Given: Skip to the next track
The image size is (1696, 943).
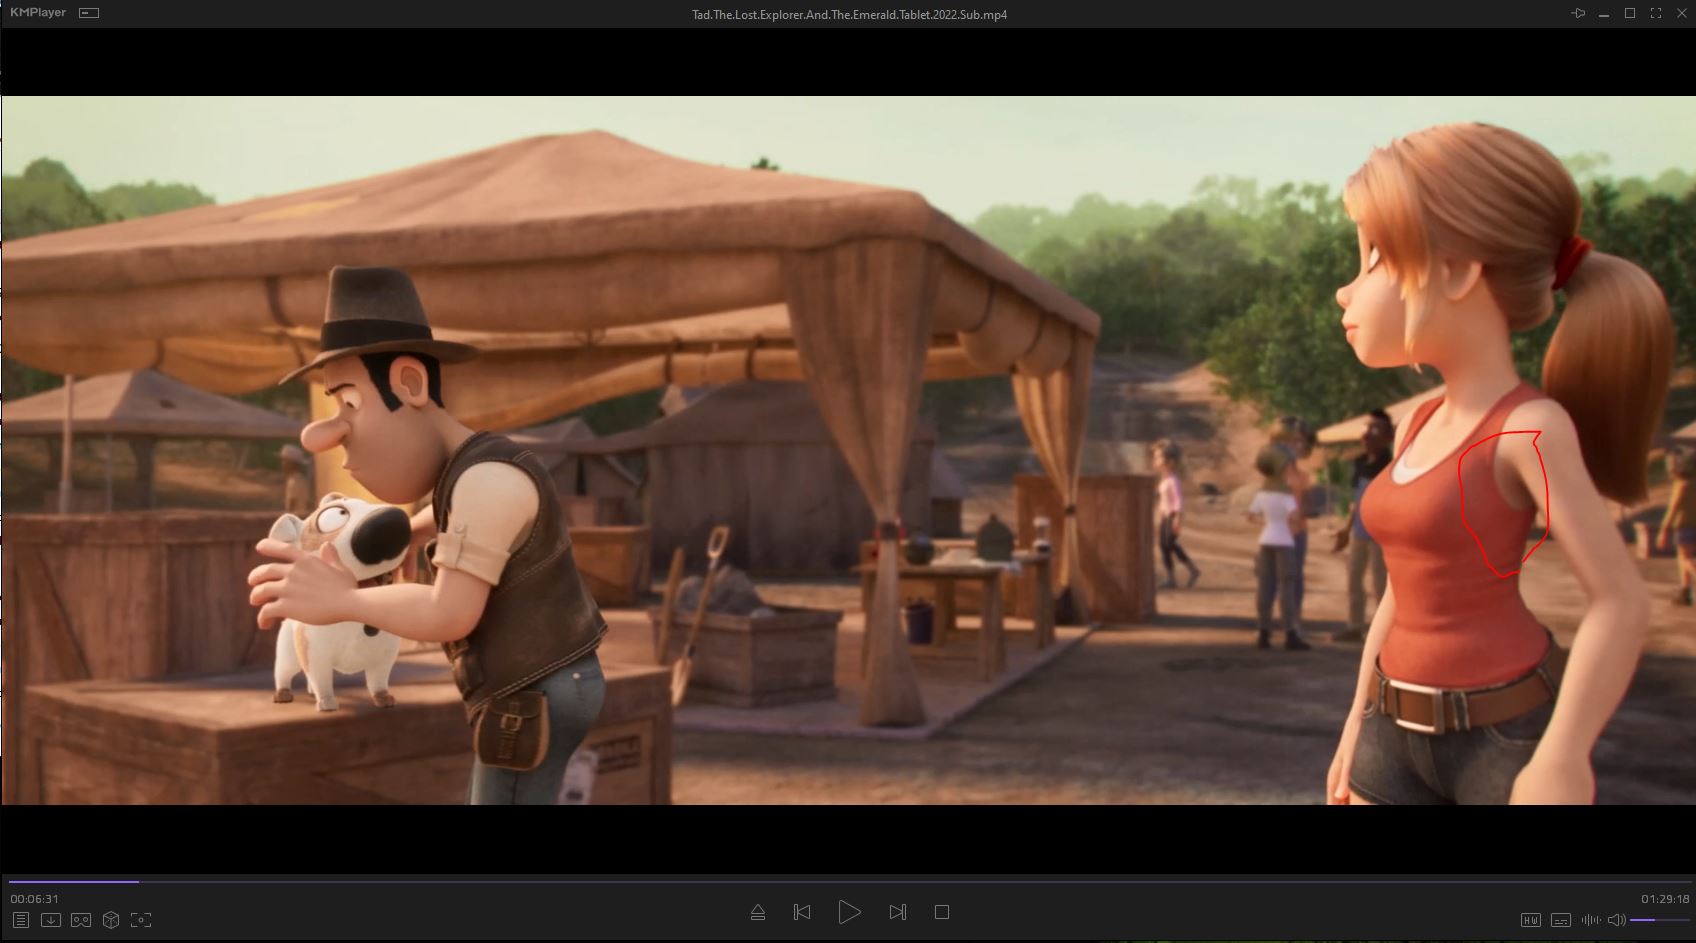Looking at the screenshot, I should 897,912.
